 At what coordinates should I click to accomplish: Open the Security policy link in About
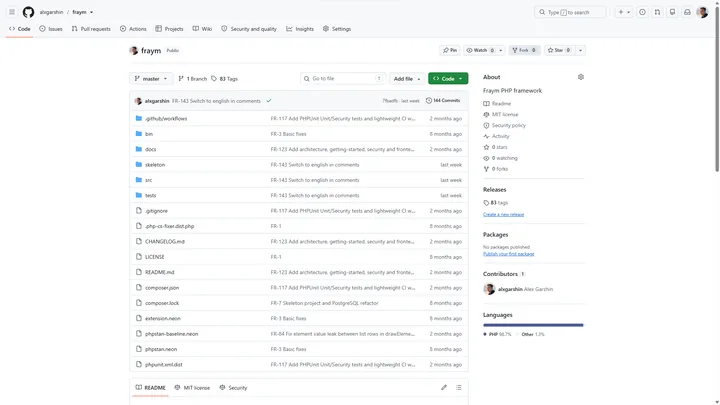click(504, 125)
